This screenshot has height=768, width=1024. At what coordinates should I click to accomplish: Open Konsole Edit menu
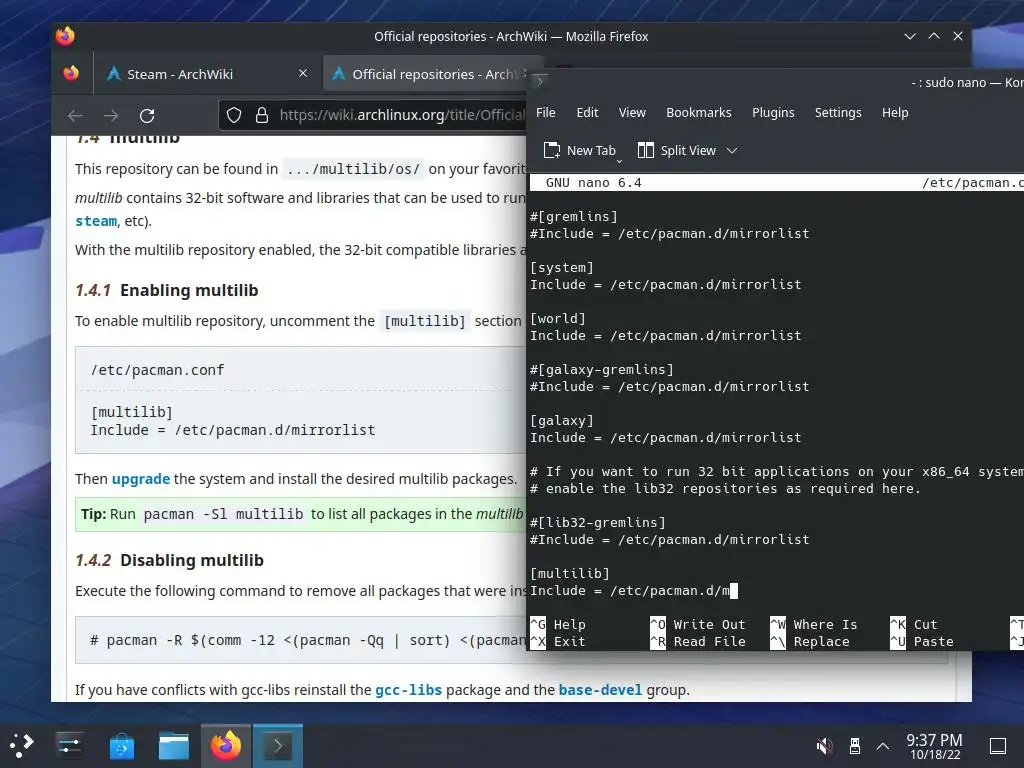click(x=587, y=112)
